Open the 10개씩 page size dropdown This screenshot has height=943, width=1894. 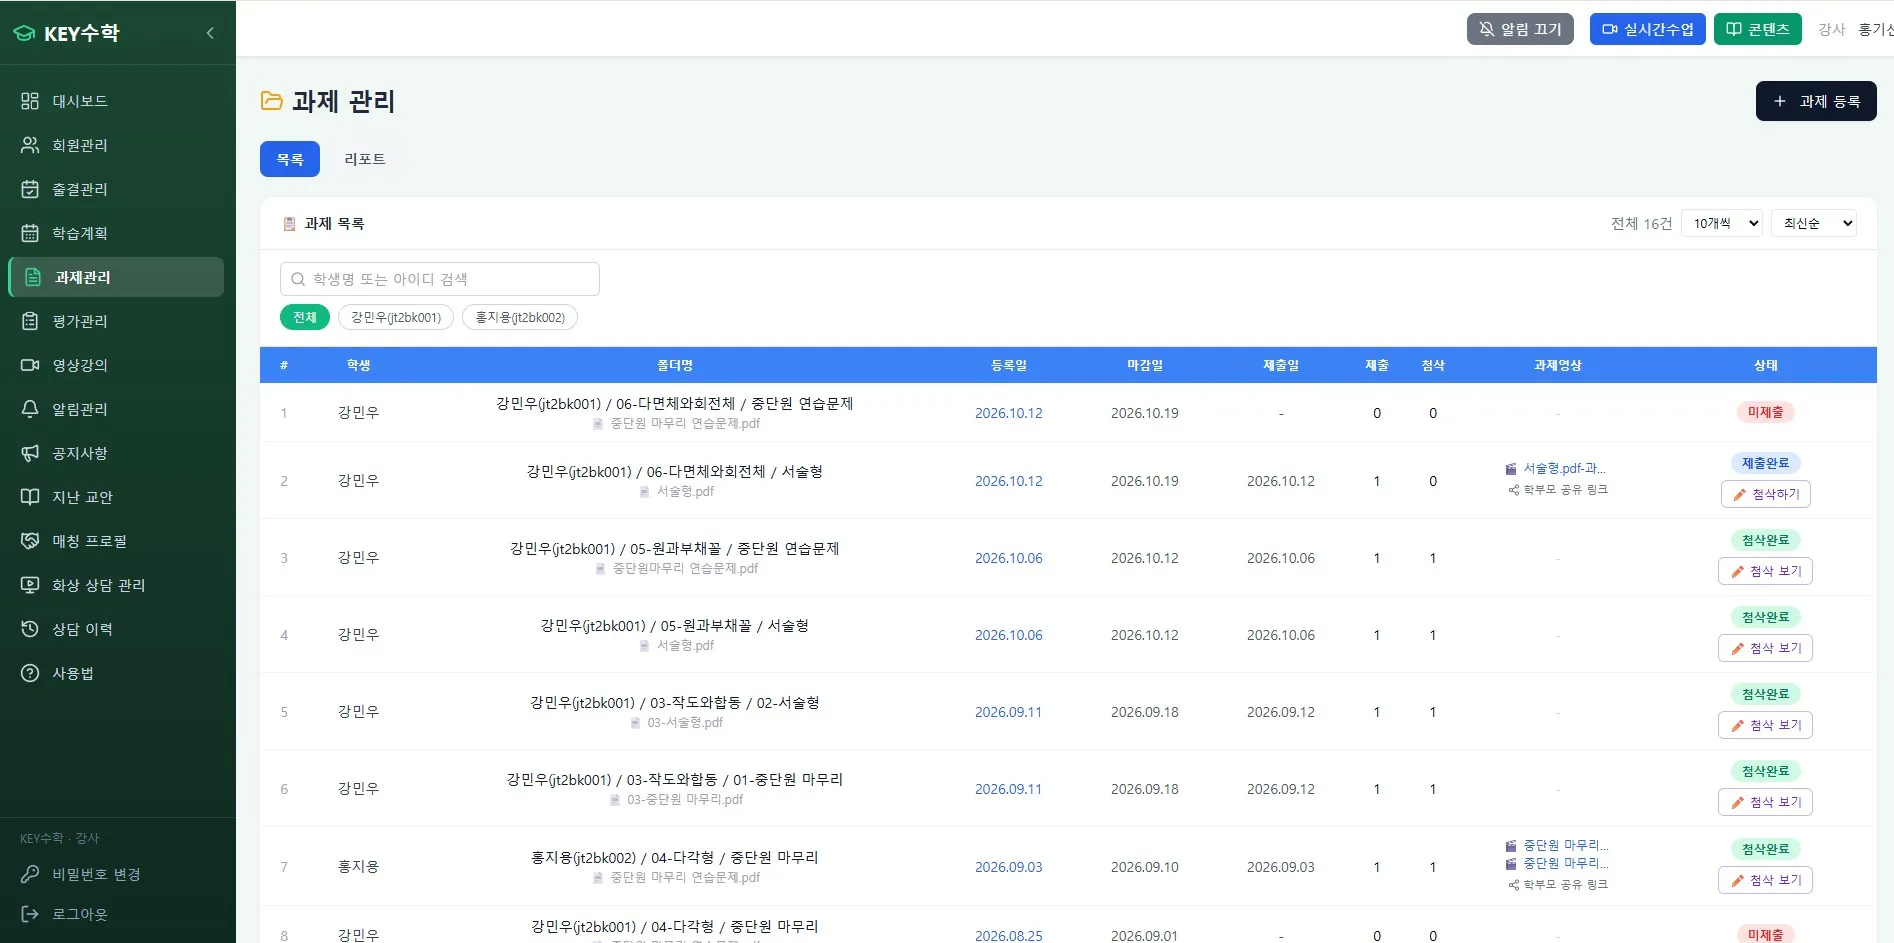click(1722, 223)
